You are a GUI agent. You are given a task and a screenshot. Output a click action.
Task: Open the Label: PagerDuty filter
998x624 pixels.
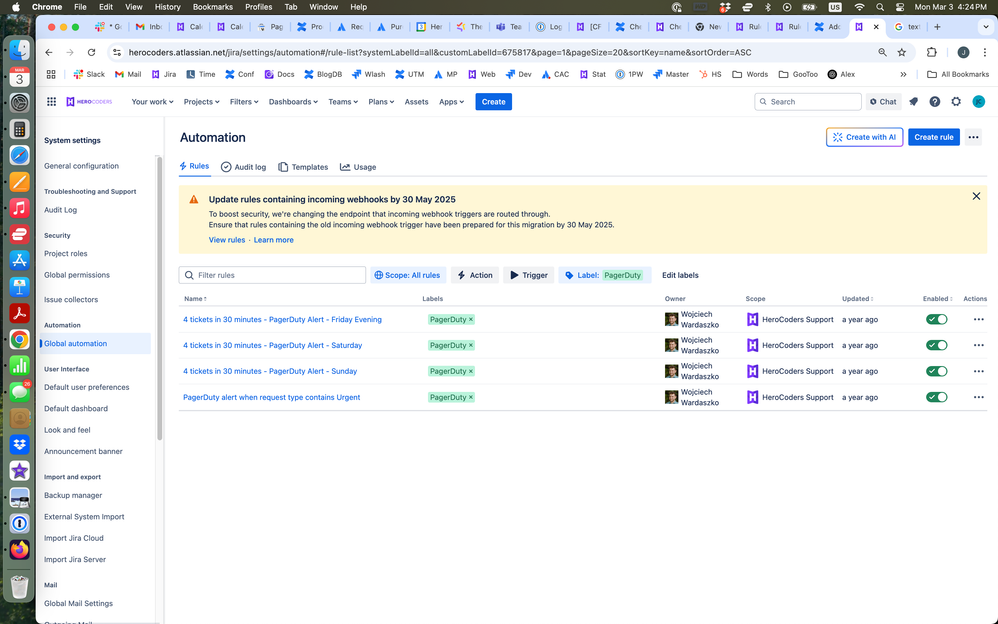click(x=605, y=275)
